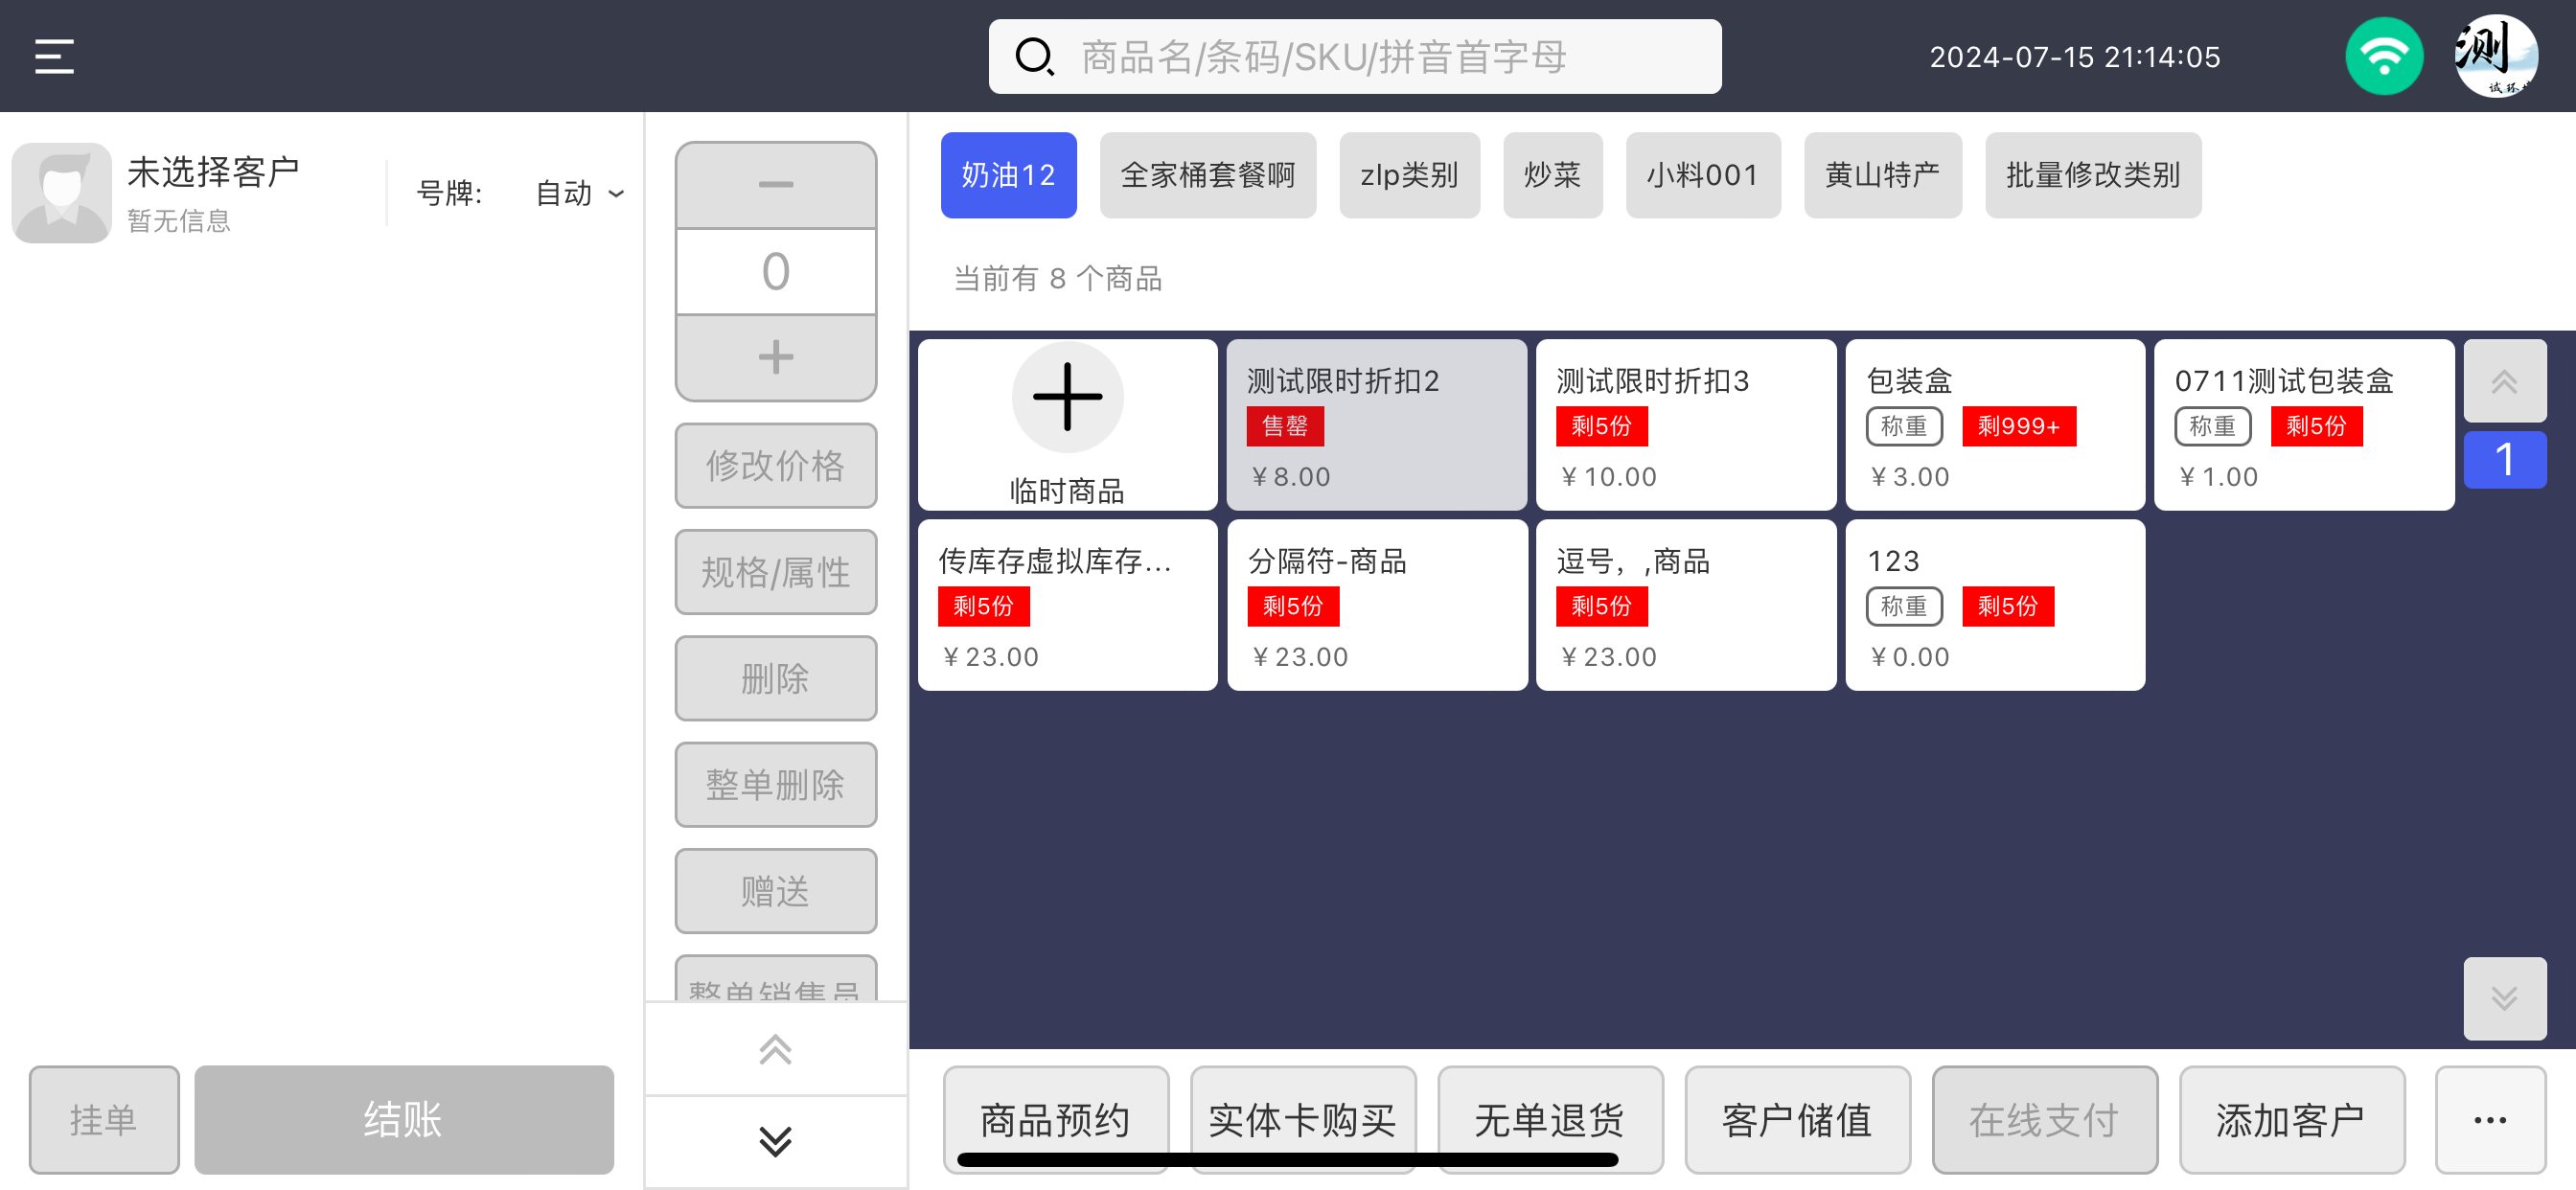This screenshot has height=1190, width=2576.
Task: Decrease quantity with minus button
Action: click(x=776, y=185)
